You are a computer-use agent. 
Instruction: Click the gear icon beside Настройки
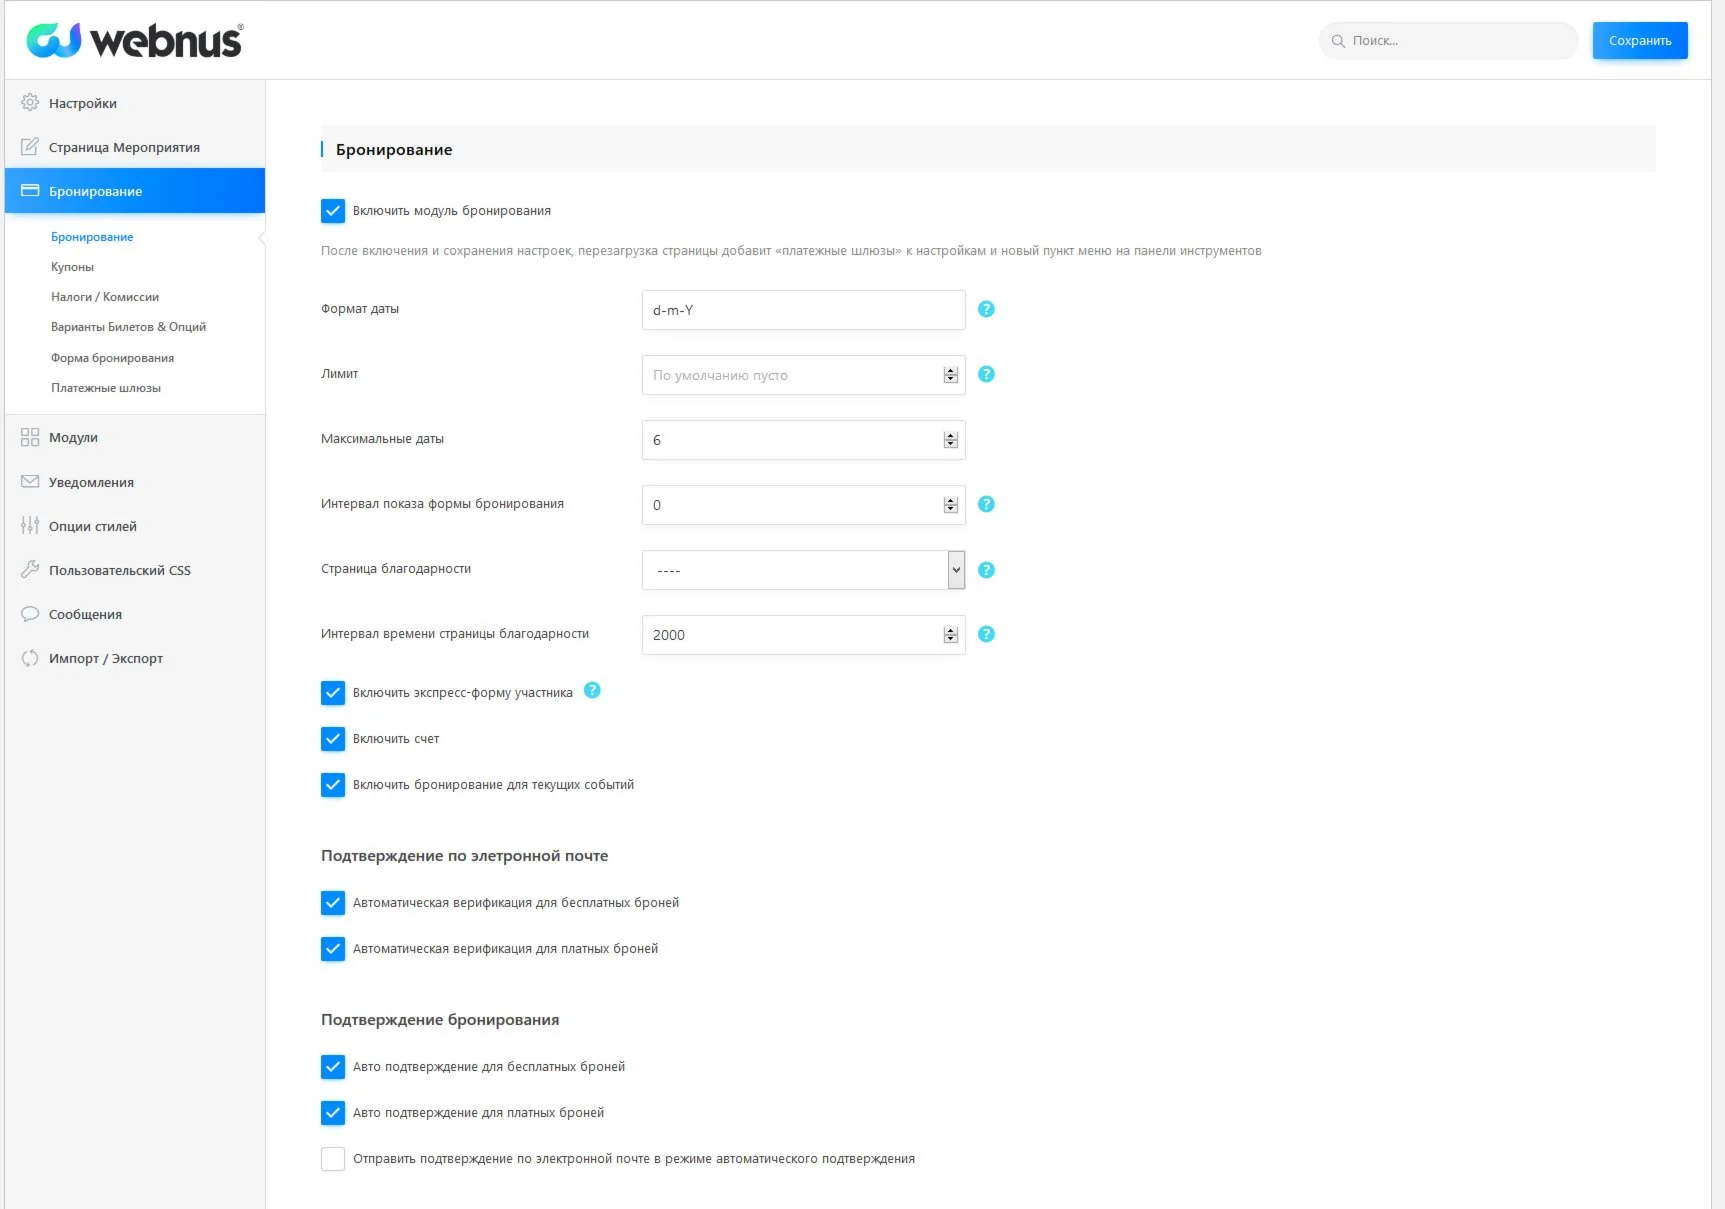pos(30,103)
